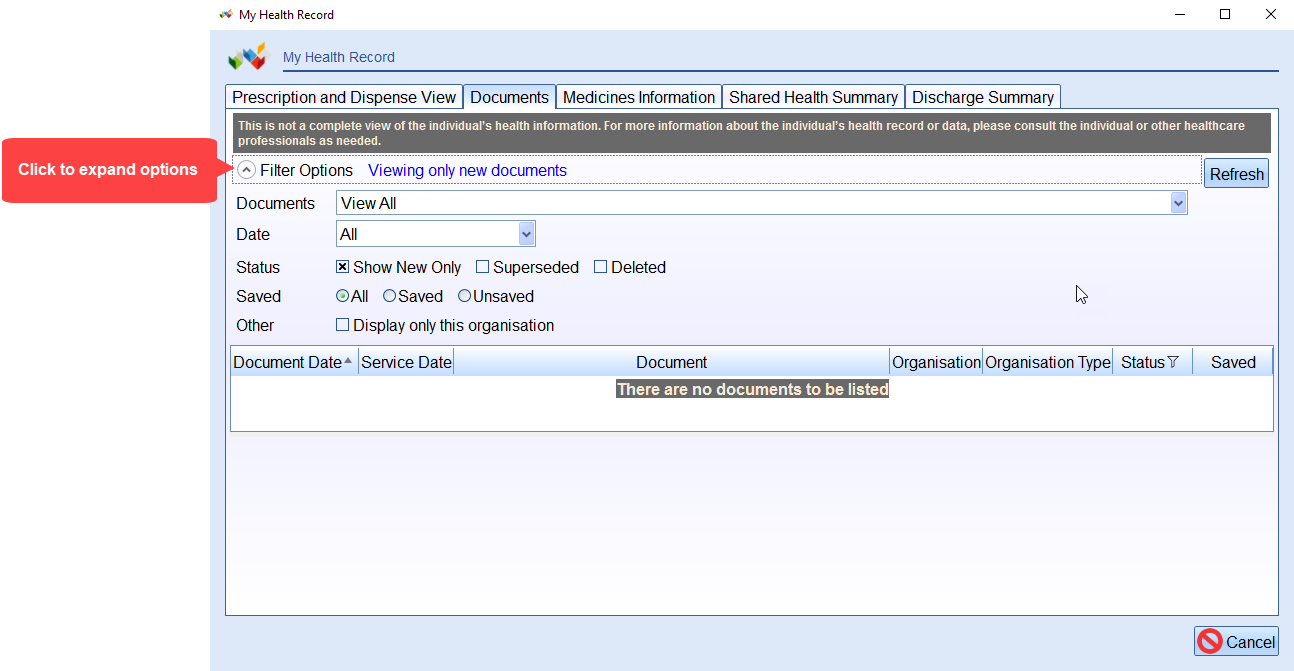Viewport: 1294px width, 671px height.
Task: Switch to Prescription and Dispense View tab
Action: 344,97
